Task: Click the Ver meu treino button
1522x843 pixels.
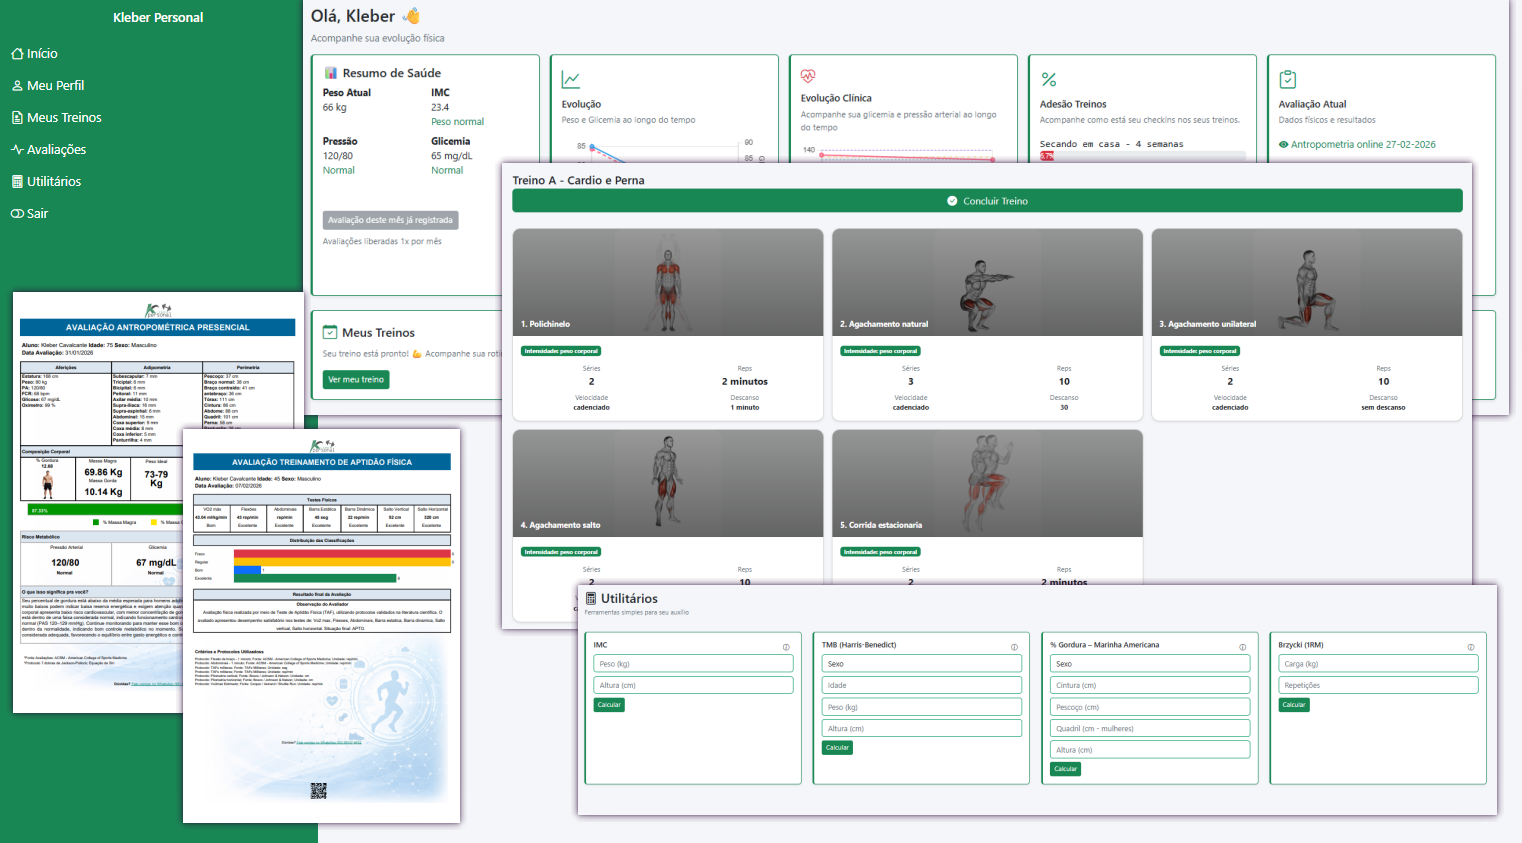Action: (x=356, y=380)
